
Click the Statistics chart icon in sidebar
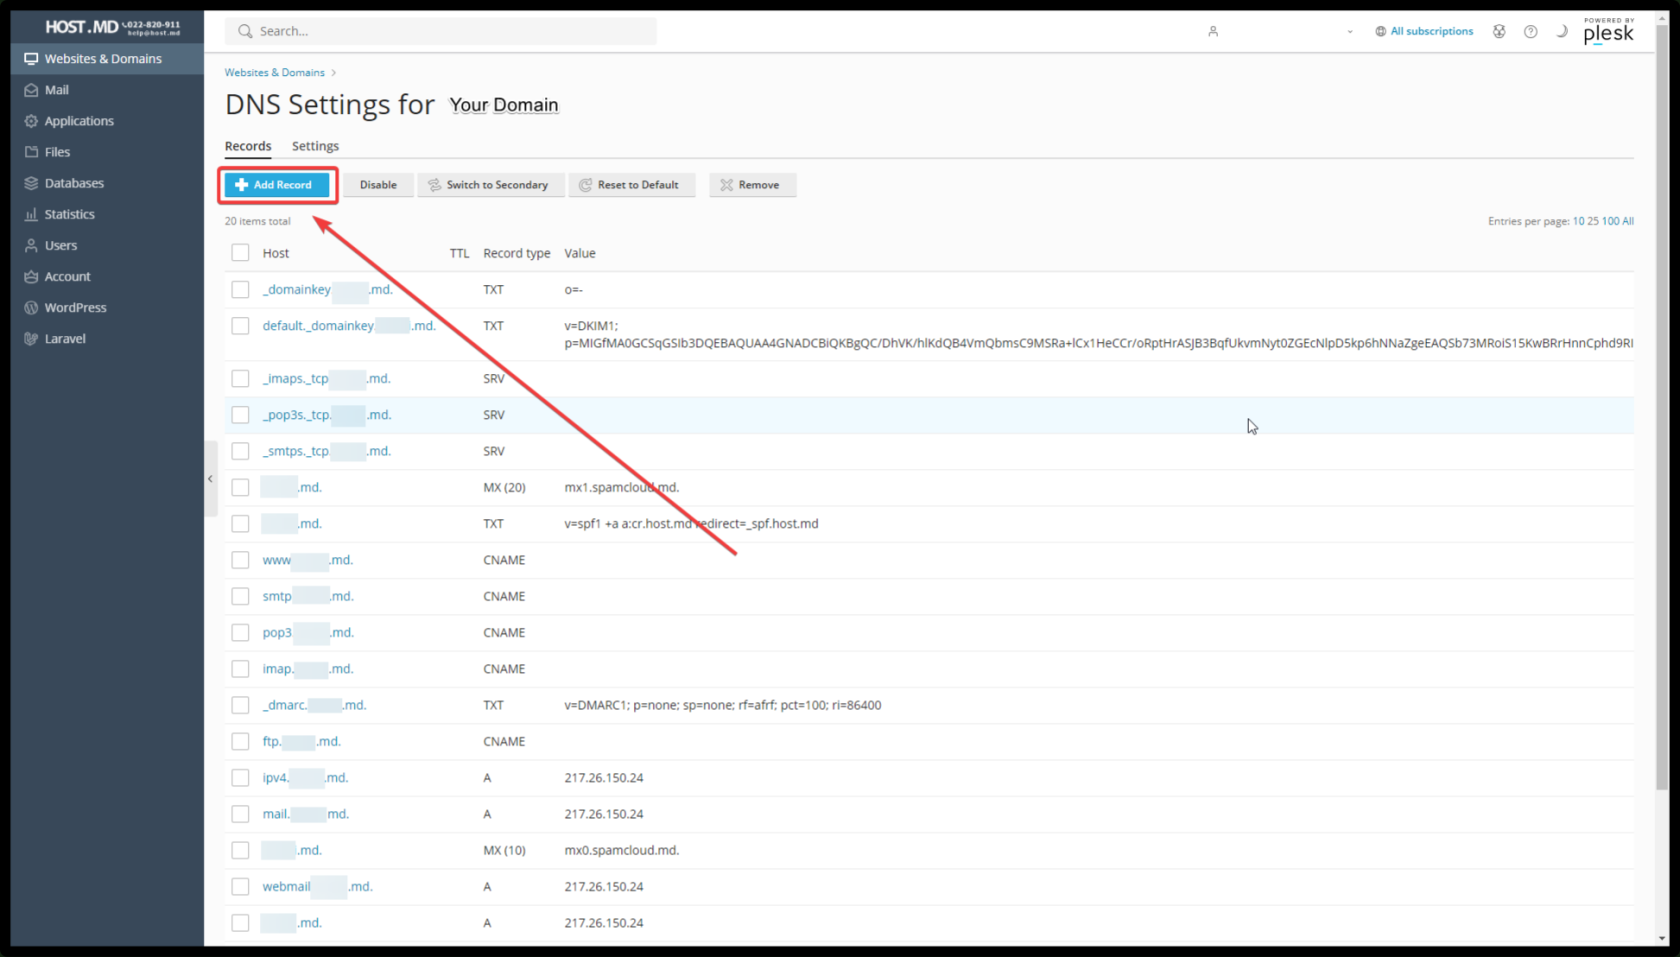31,214
